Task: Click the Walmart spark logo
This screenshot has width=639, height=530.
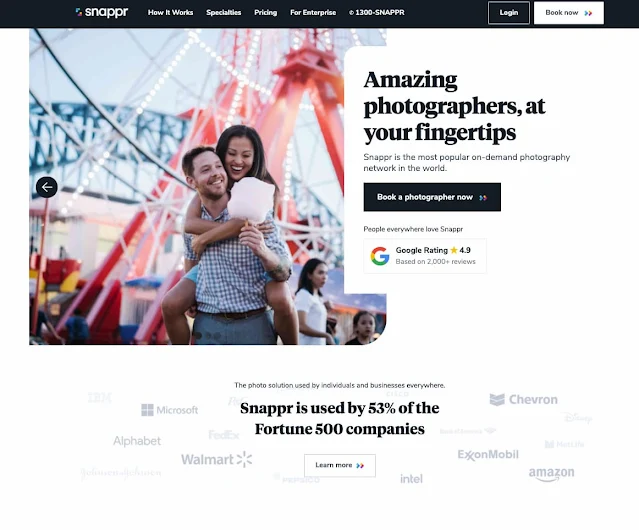Action: tap(245, 459)
